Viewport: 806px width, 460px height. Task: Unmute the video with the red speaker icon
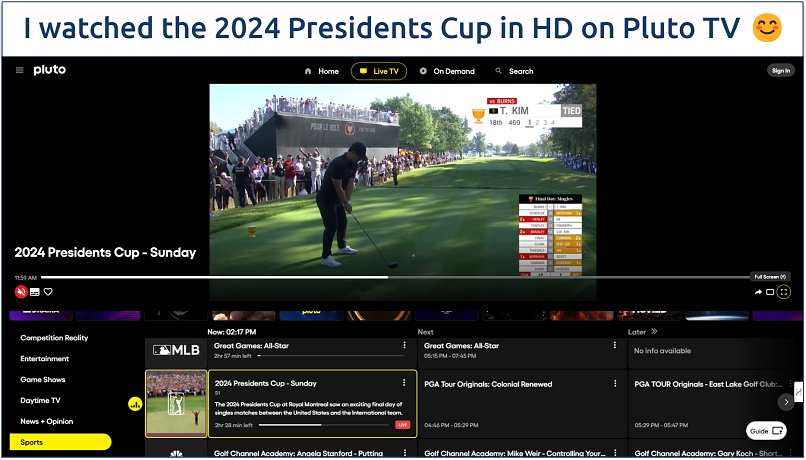(x=21, y=292)
